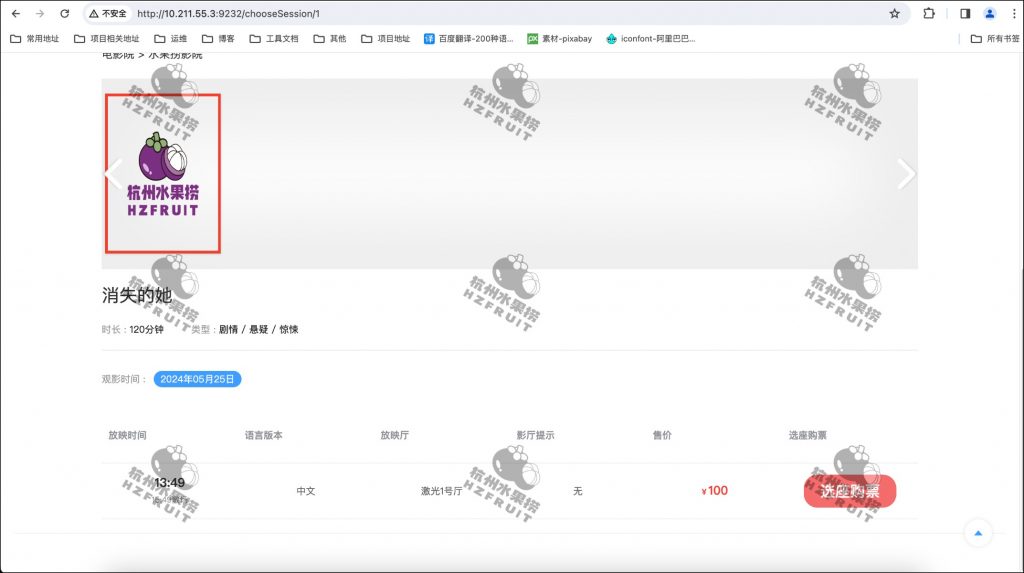
Task: Go back using the browser back arrow
Action: click(x=16, y=13)
